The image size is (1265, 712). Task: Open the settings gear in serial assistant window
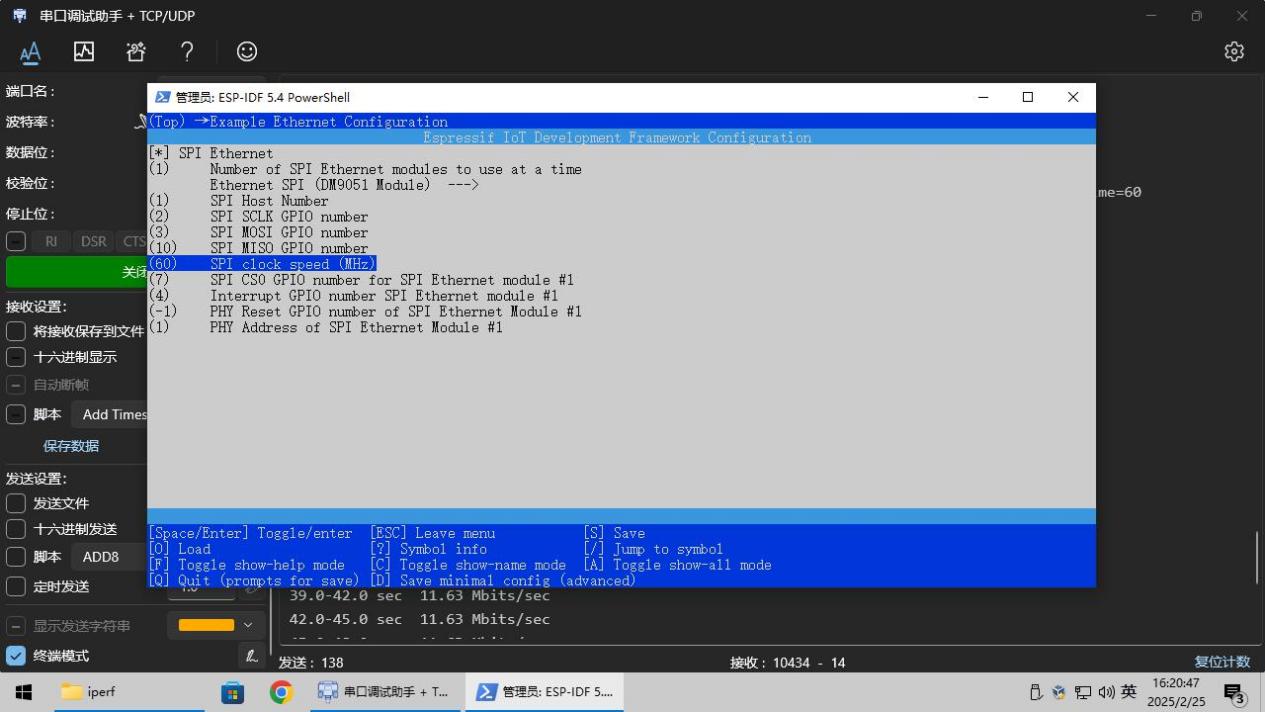[1234, 51]
